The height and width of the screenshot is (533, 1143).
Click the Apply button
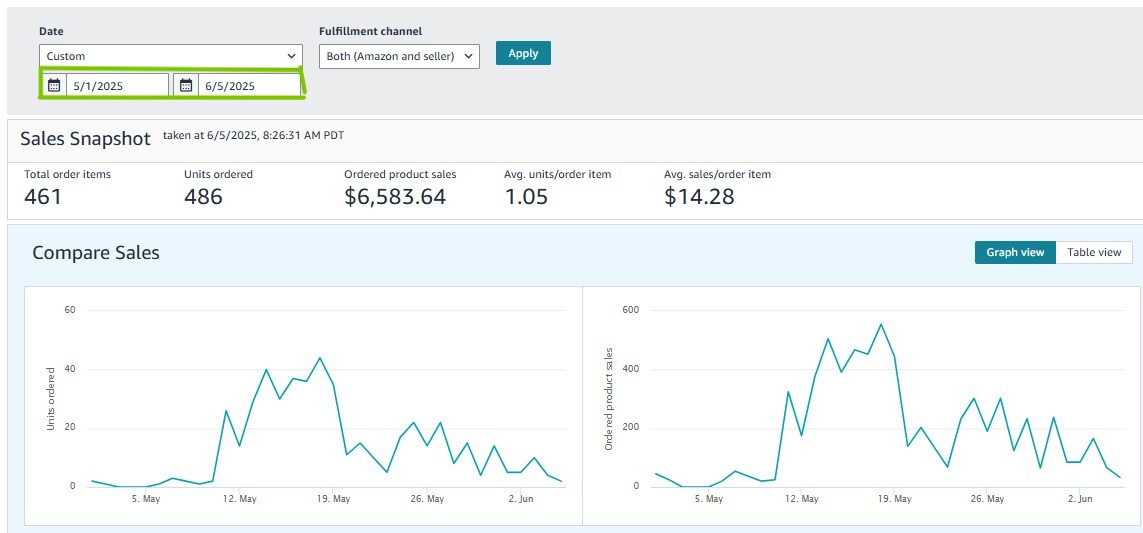tap(523, 54)
